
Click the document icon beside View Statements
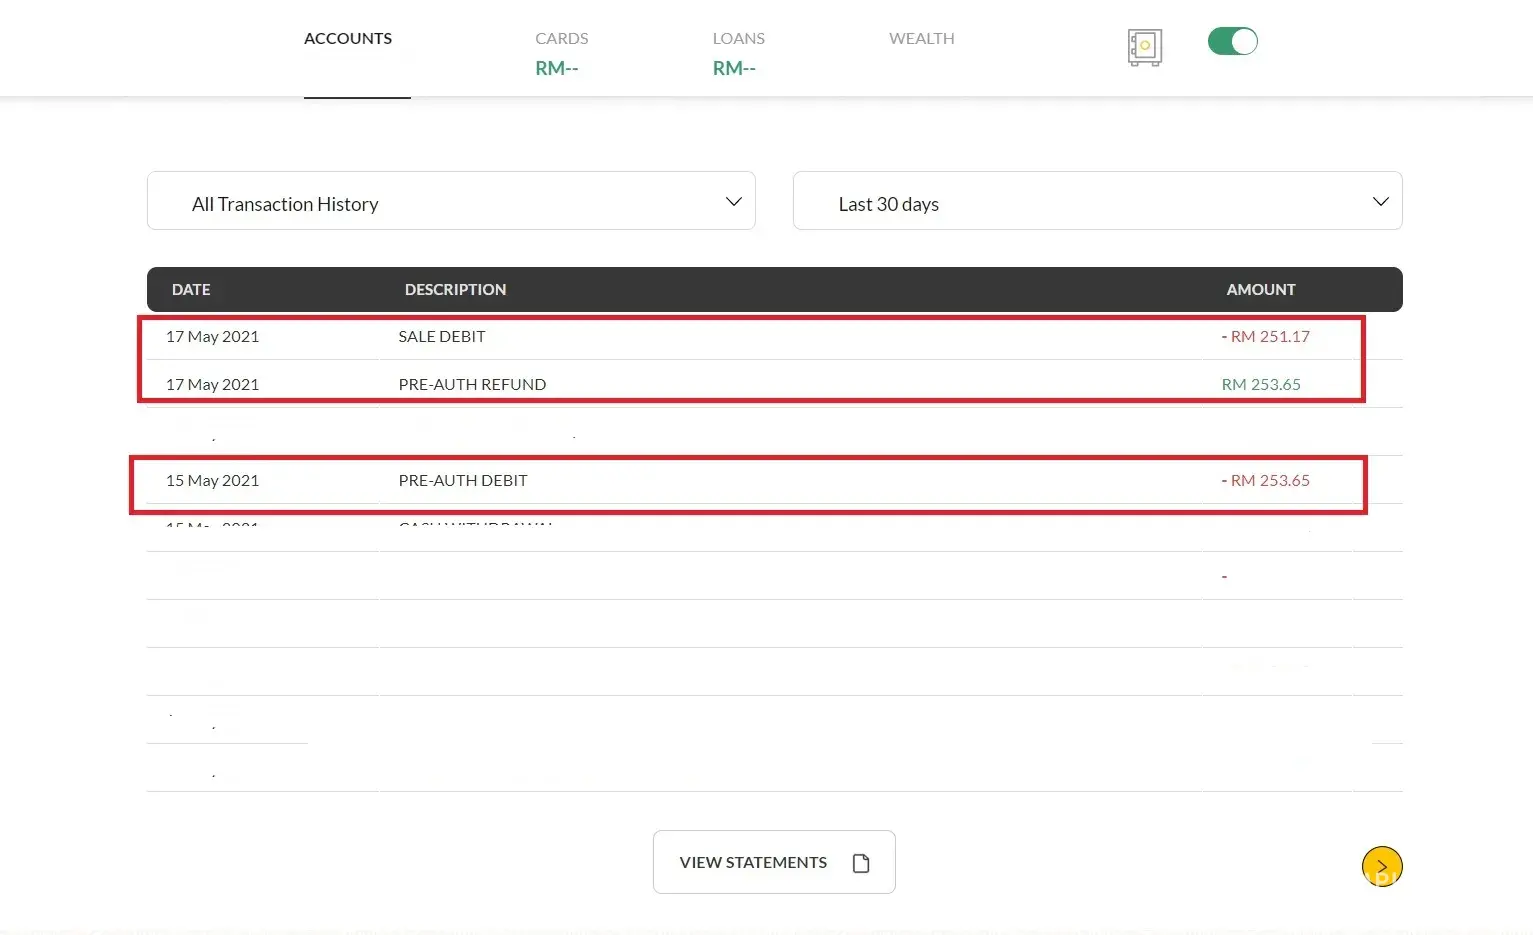click(x=860, y=863)
